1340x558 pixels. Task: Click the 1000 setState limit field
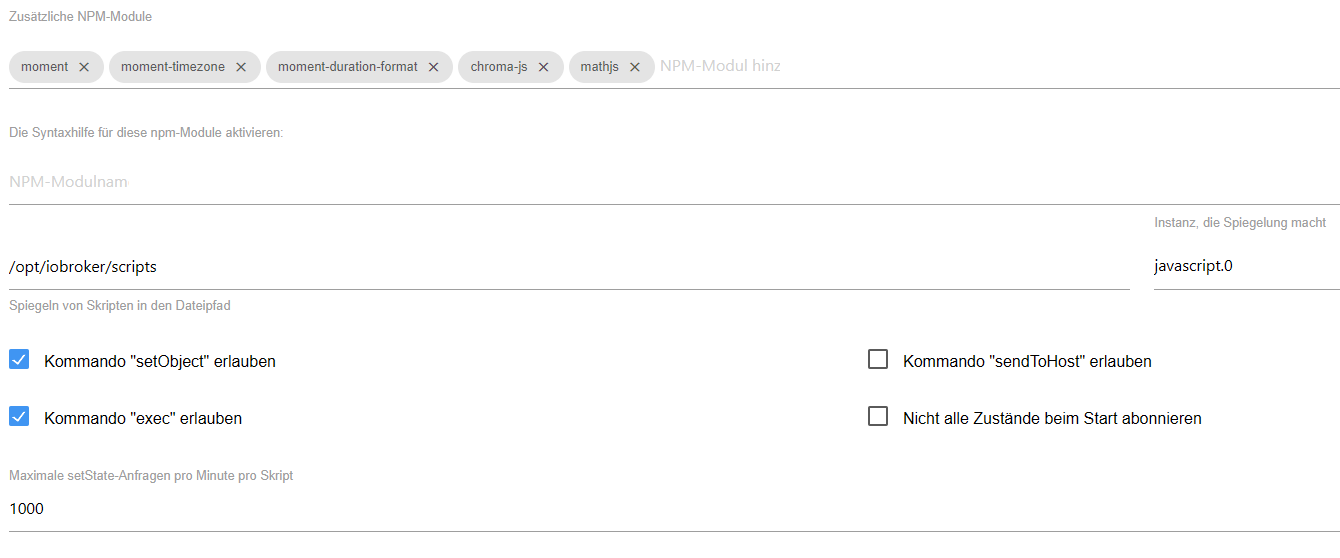point(674,509)
